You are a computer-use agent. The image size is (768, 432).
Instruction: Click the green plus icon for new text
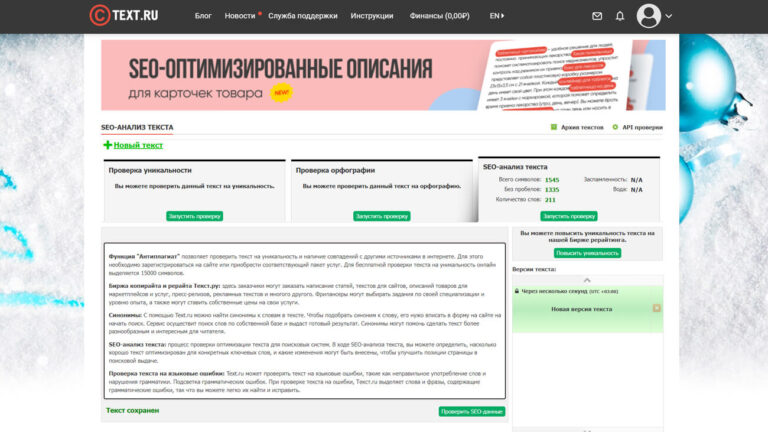point(108,145)
